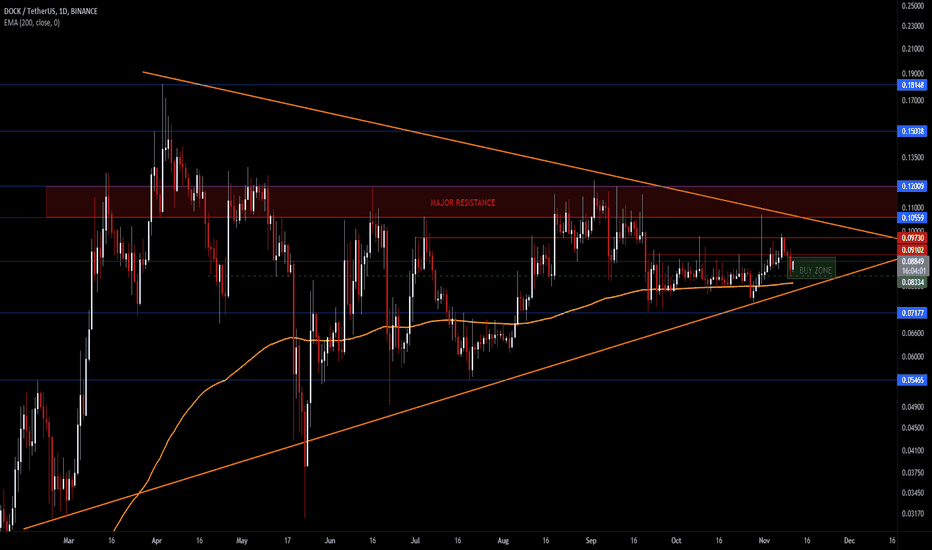Select the BUY ZONE box
The width and height of the screenshot is (932, 550).
coord(811,268)
